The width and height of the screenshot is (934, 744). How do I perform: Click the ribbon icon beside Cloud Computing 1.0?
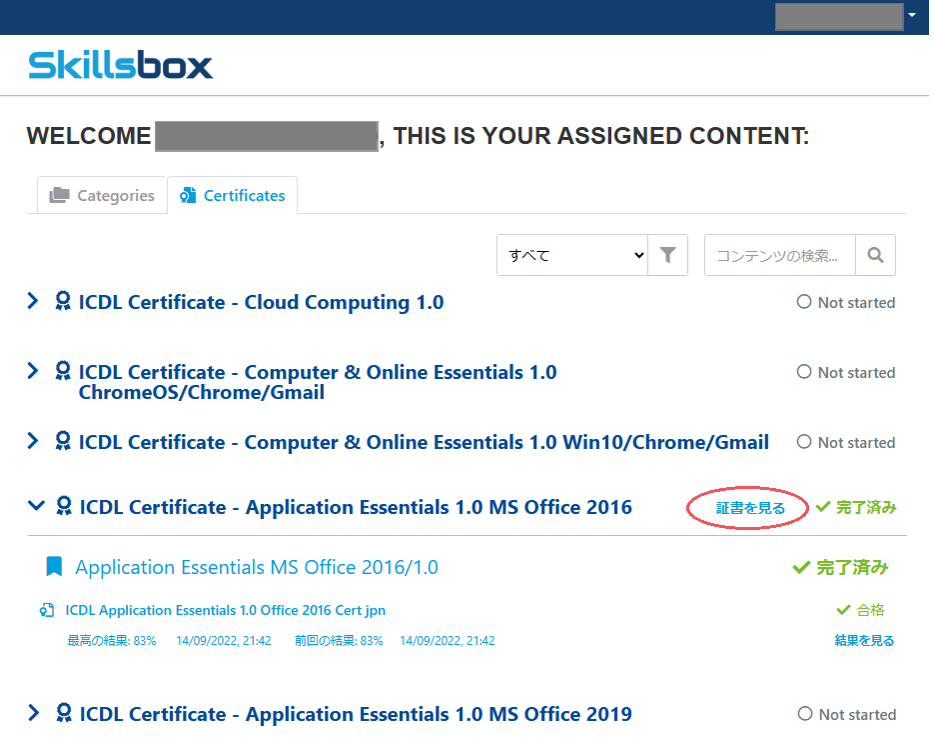pyautogui.click(x=63, y=301)
